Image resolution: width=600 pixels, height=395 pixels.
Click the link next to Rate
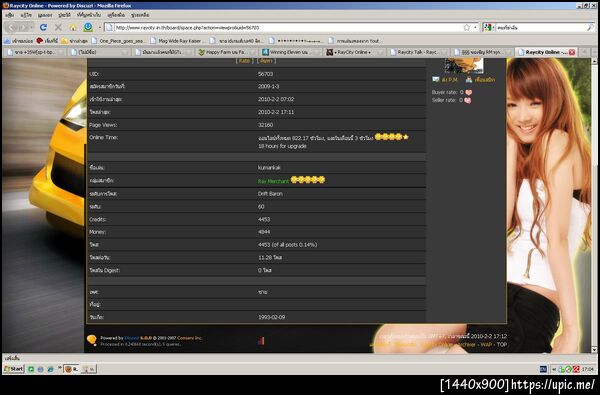pos(266,61)
